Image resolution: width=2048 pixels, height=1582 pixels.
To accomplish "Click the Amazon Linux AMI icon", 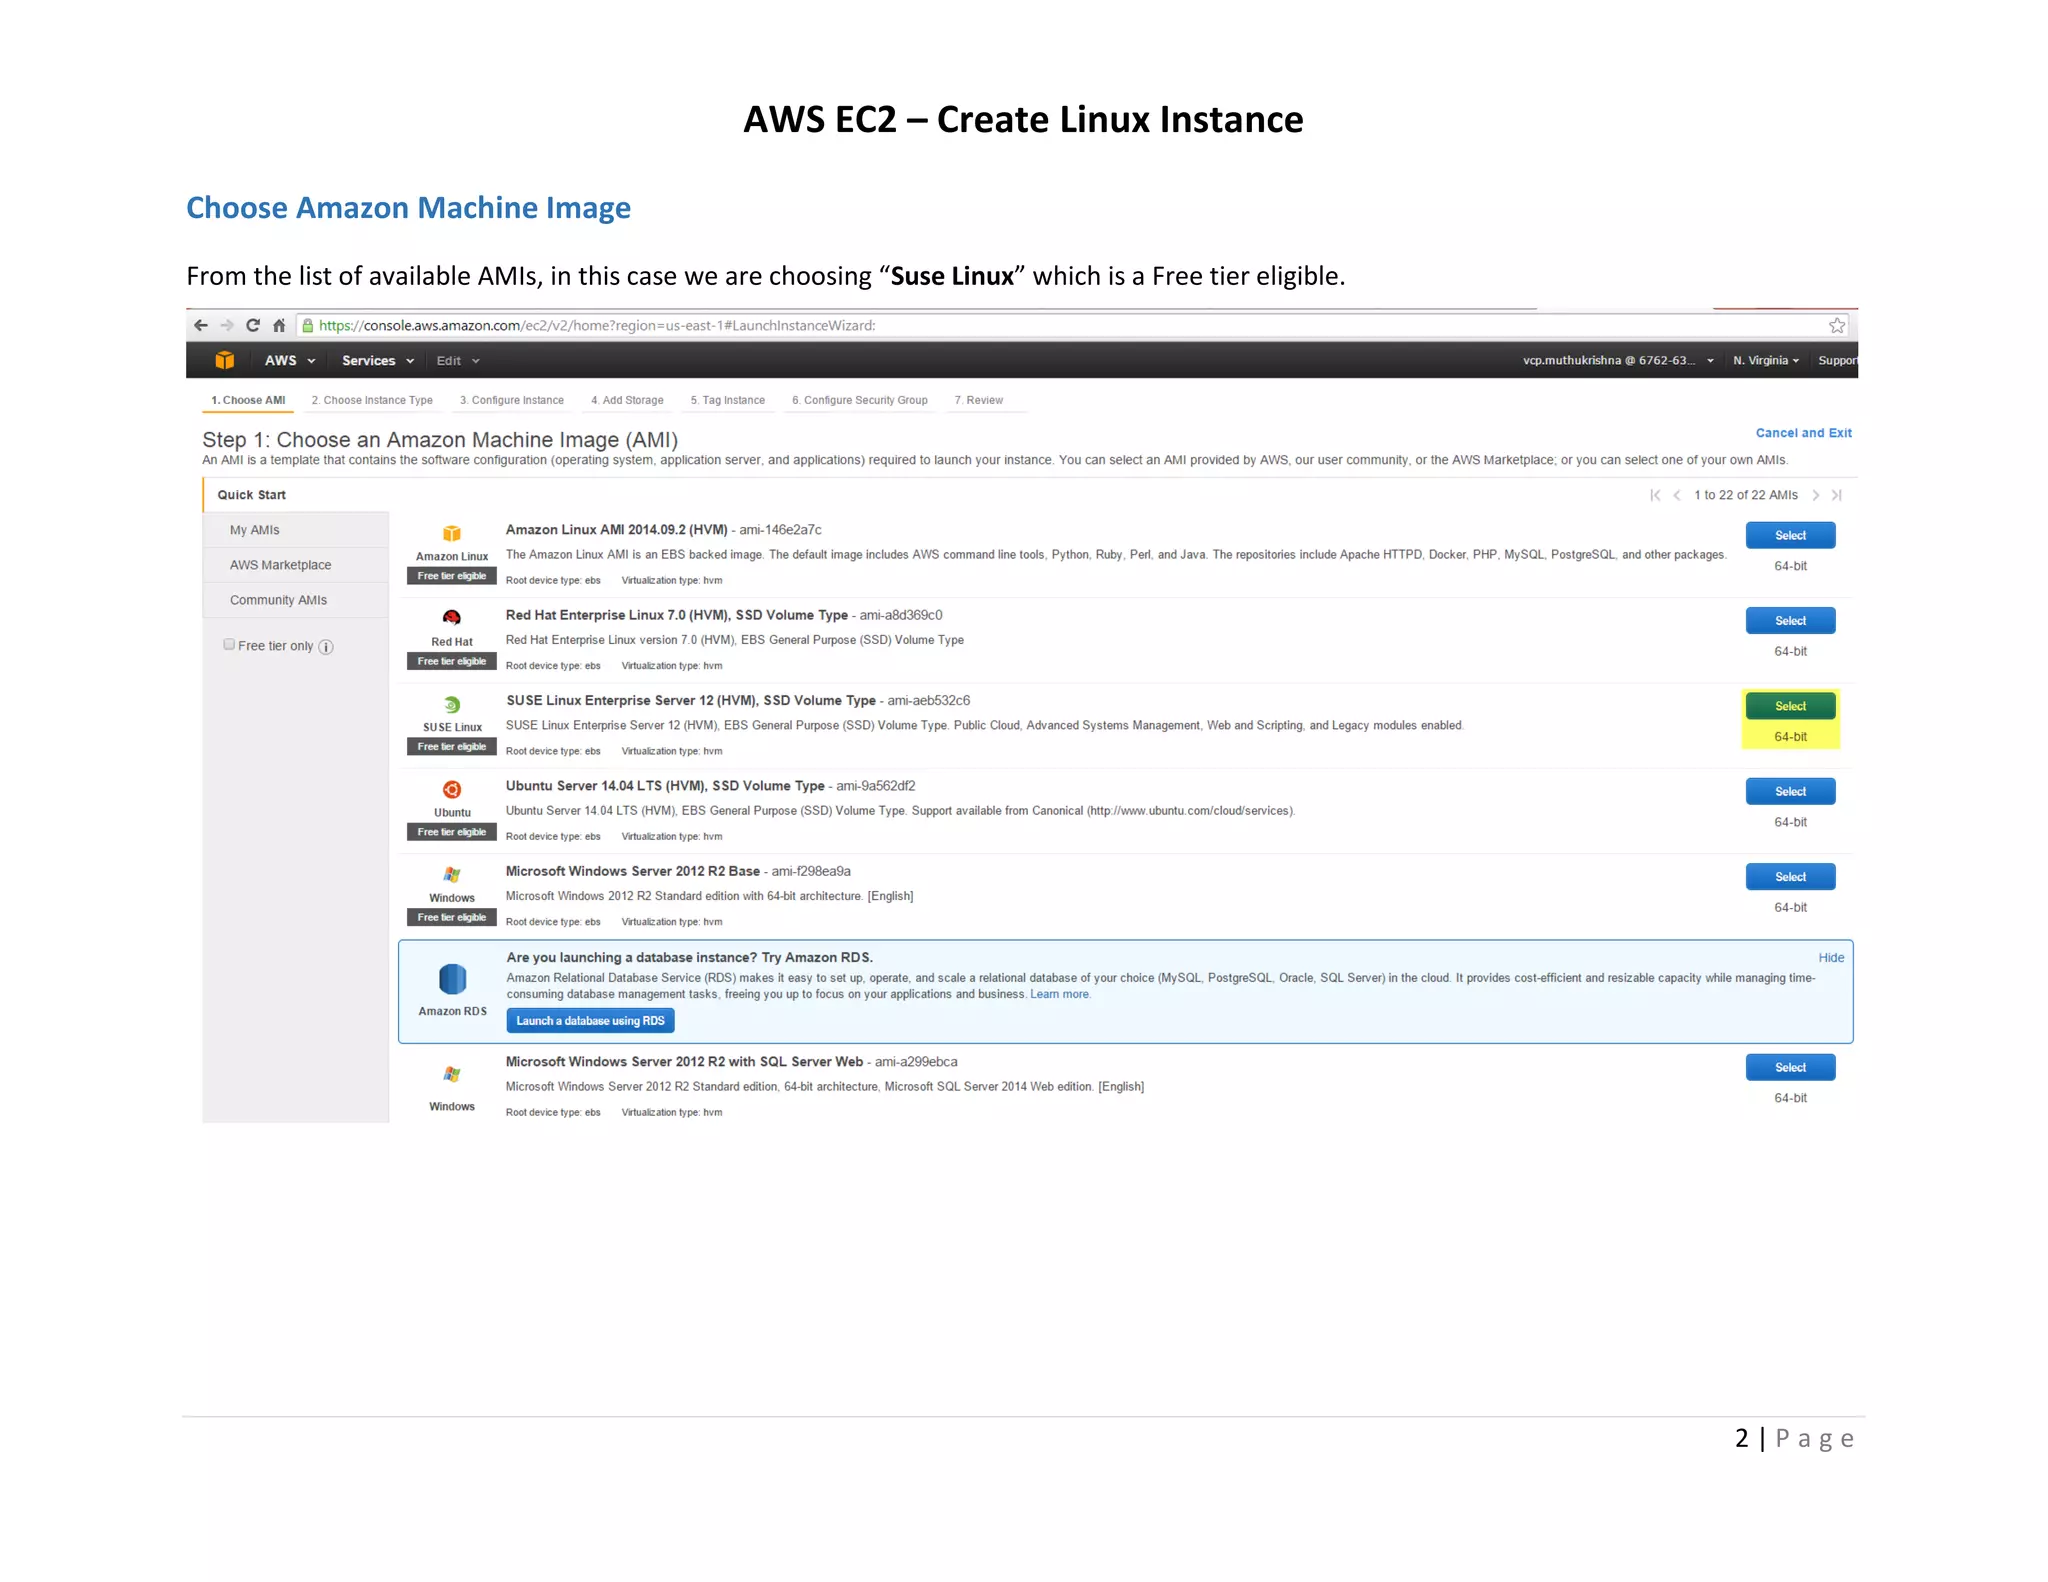I will (x=452, y=534).
